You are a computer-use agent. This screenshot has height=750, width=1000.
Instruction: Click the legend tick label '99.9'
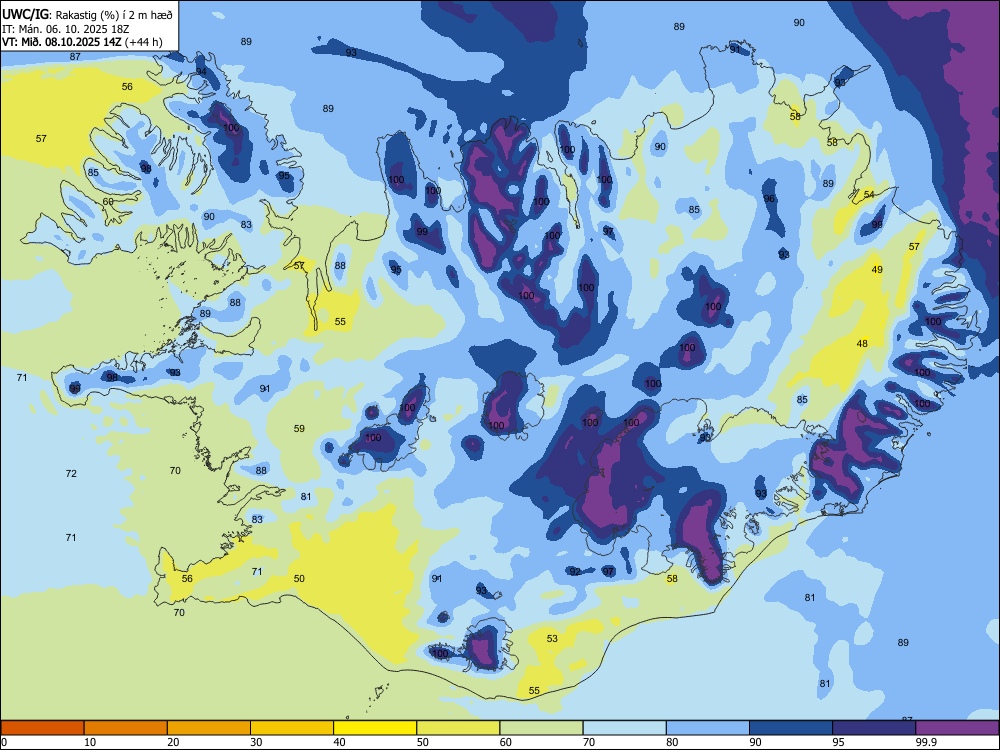click(x=926, y=742)
